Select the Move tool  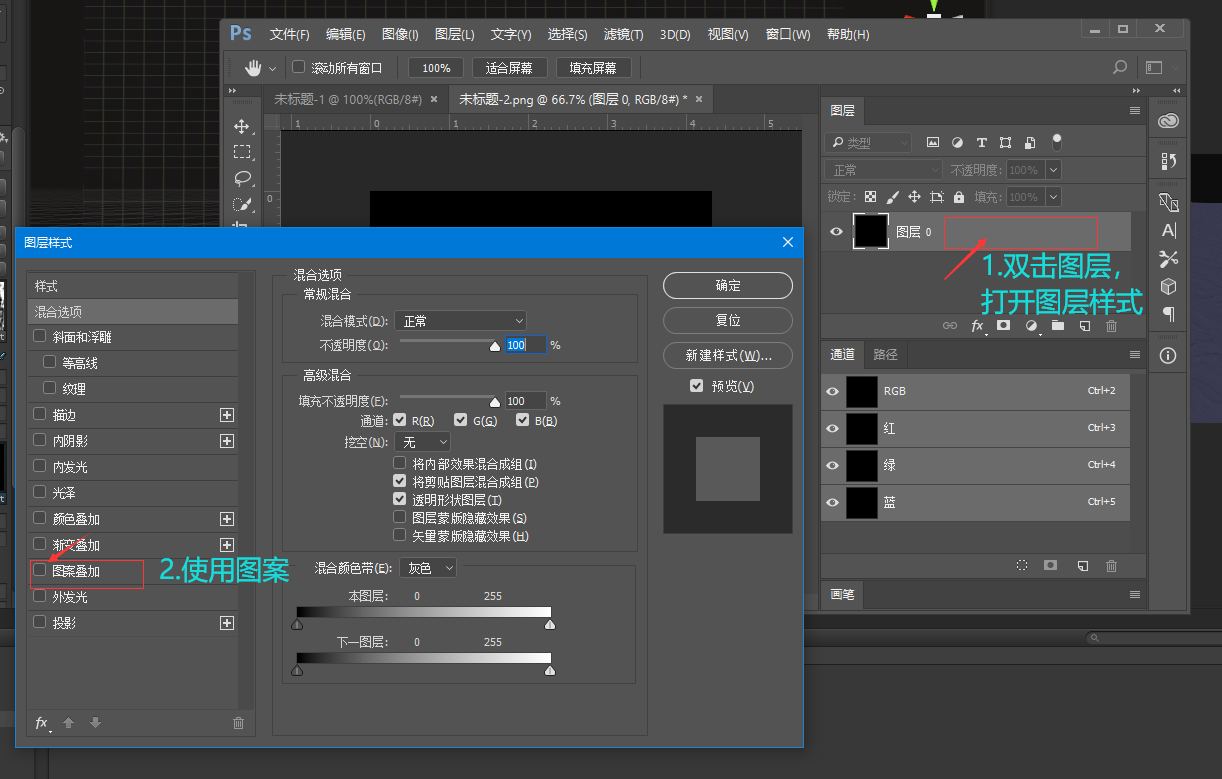pyautogui.click(x=241, y=126)
